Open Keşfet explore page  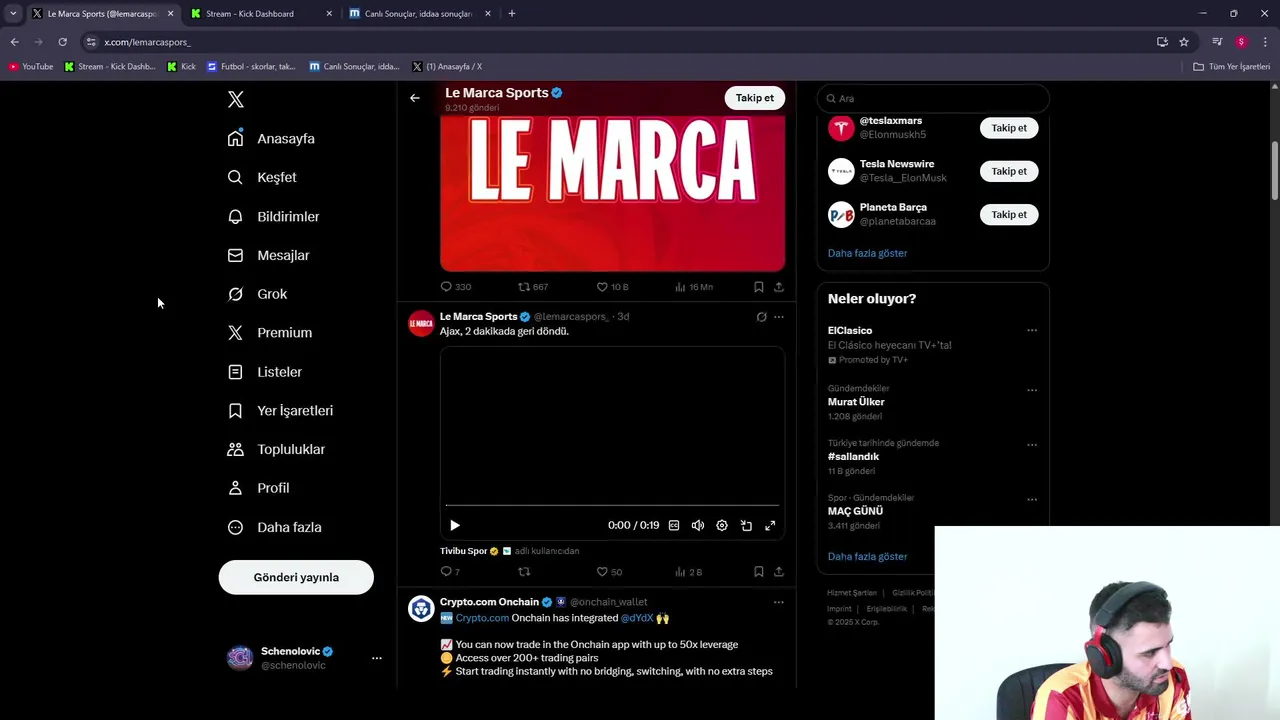pos(262,177)
